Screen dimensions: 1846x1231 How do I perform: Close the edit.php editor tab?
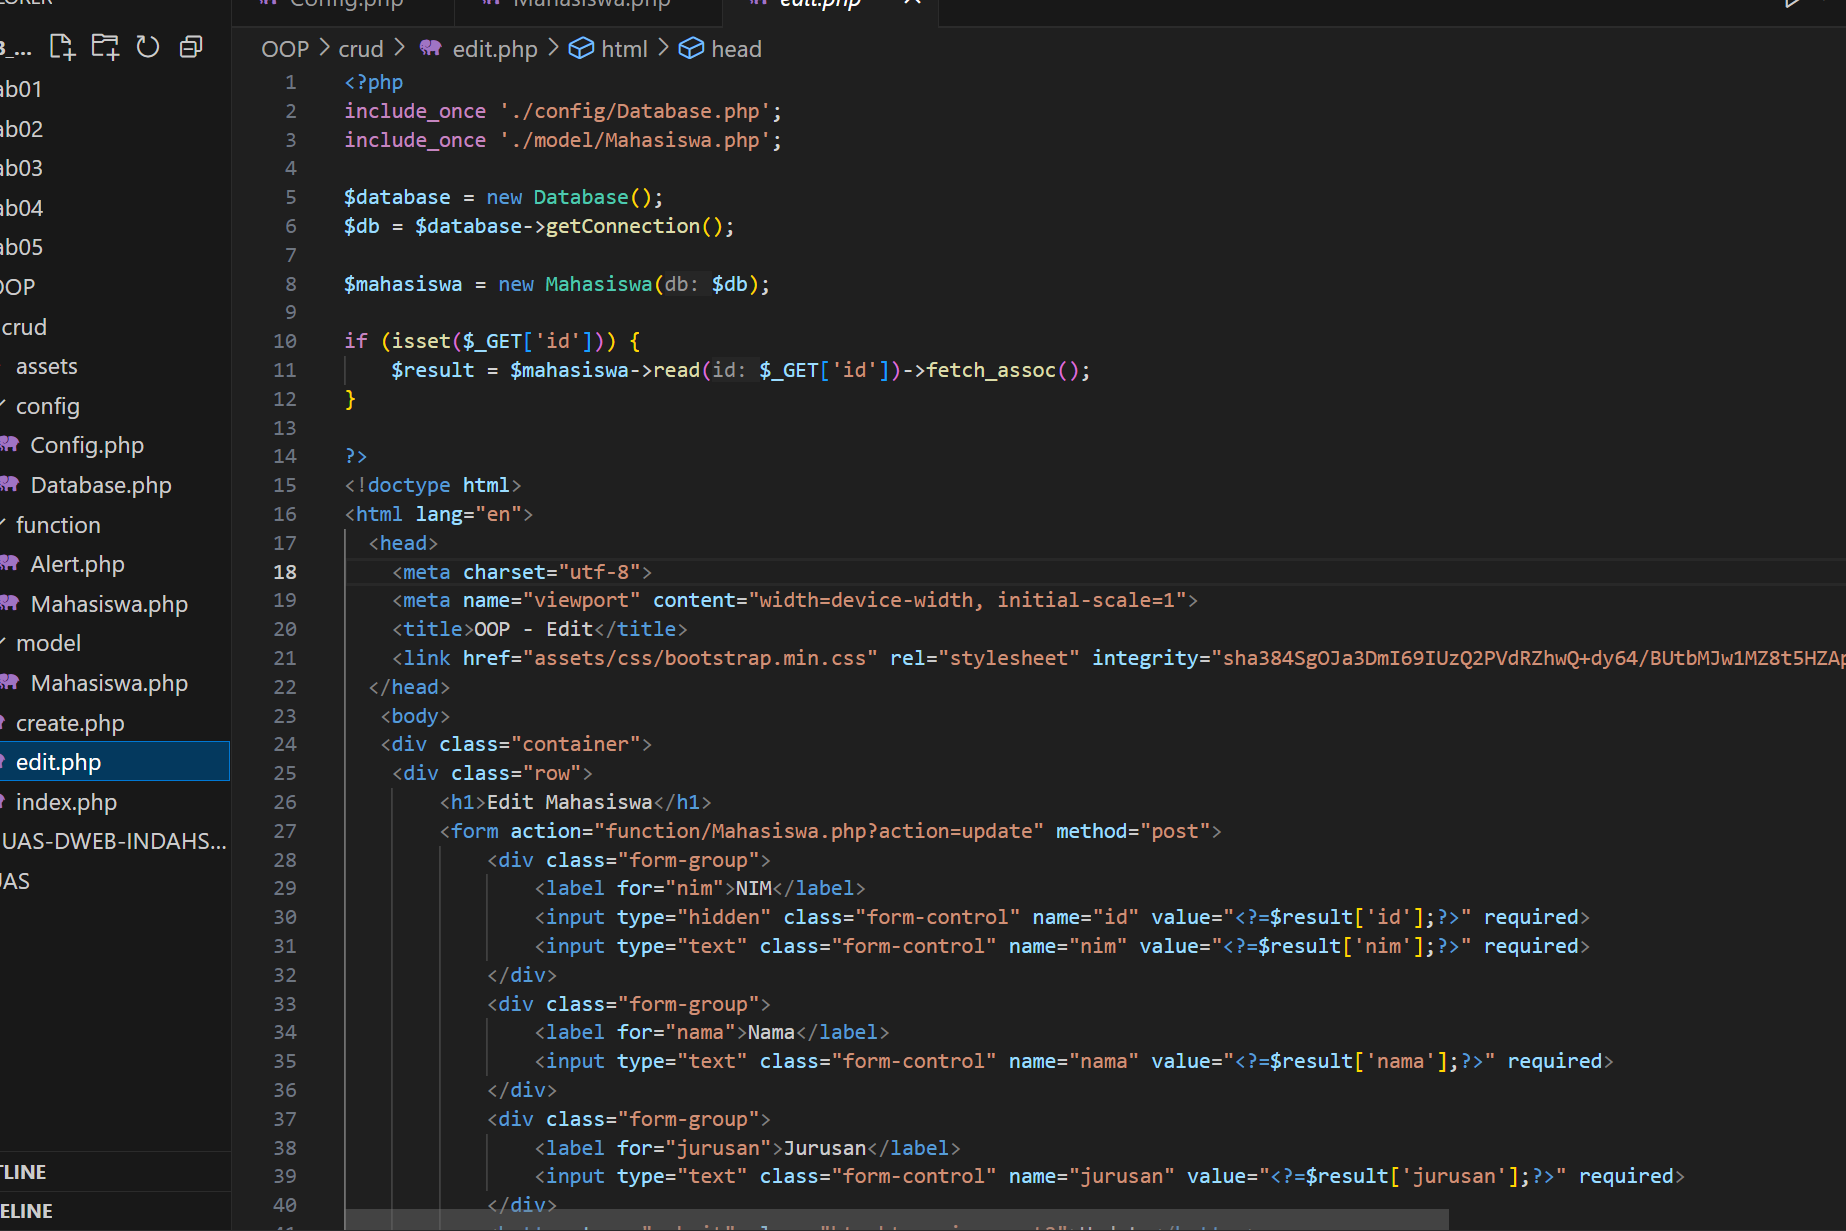pos(912,3)
